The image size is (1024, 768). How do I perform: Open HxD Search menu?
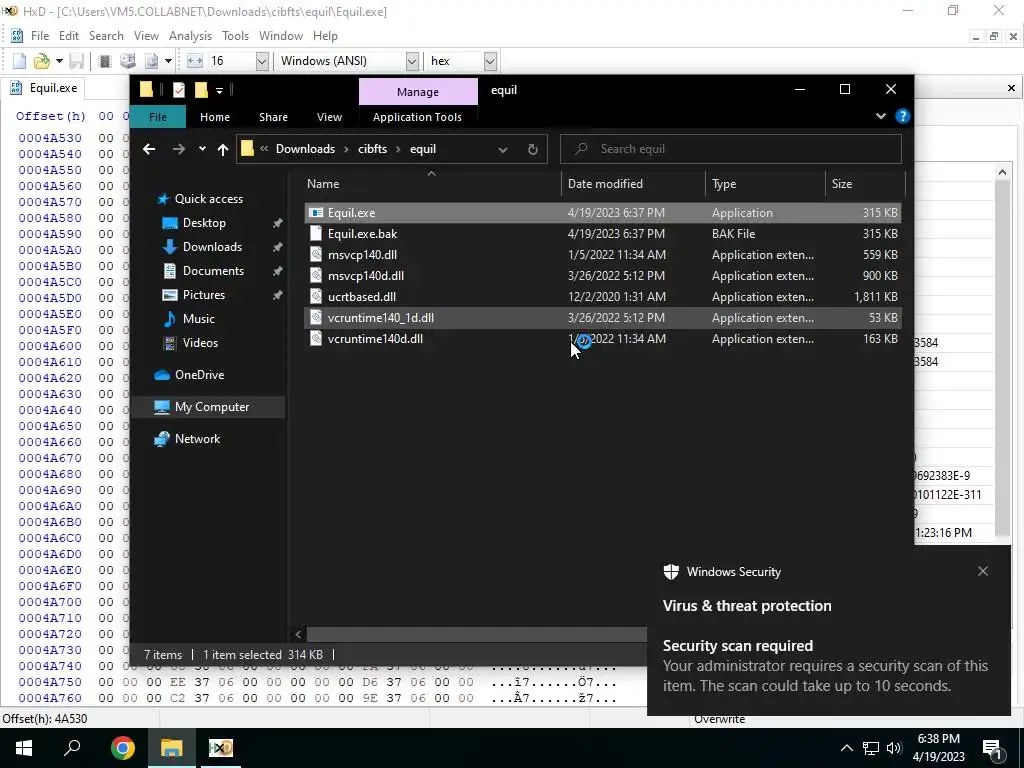106,36
